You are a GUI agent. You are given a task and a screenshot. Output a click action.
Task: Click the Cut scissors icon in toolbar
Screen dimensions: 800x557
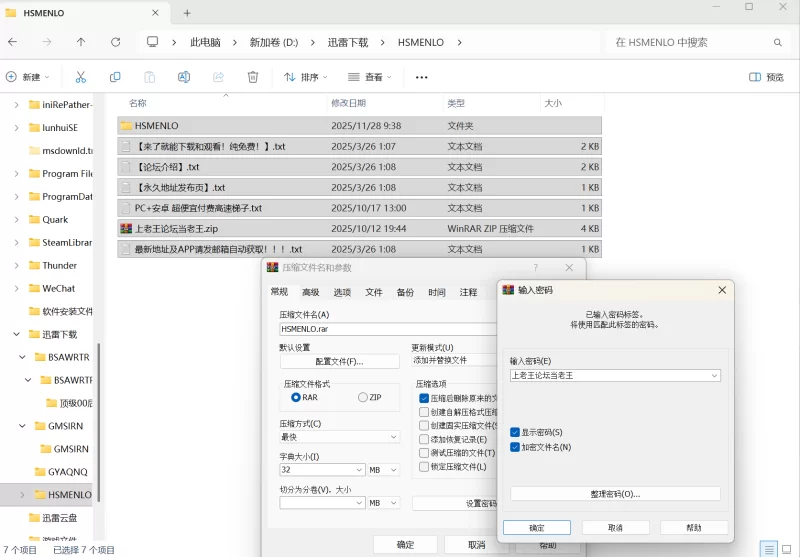click(x=81, y=77)
